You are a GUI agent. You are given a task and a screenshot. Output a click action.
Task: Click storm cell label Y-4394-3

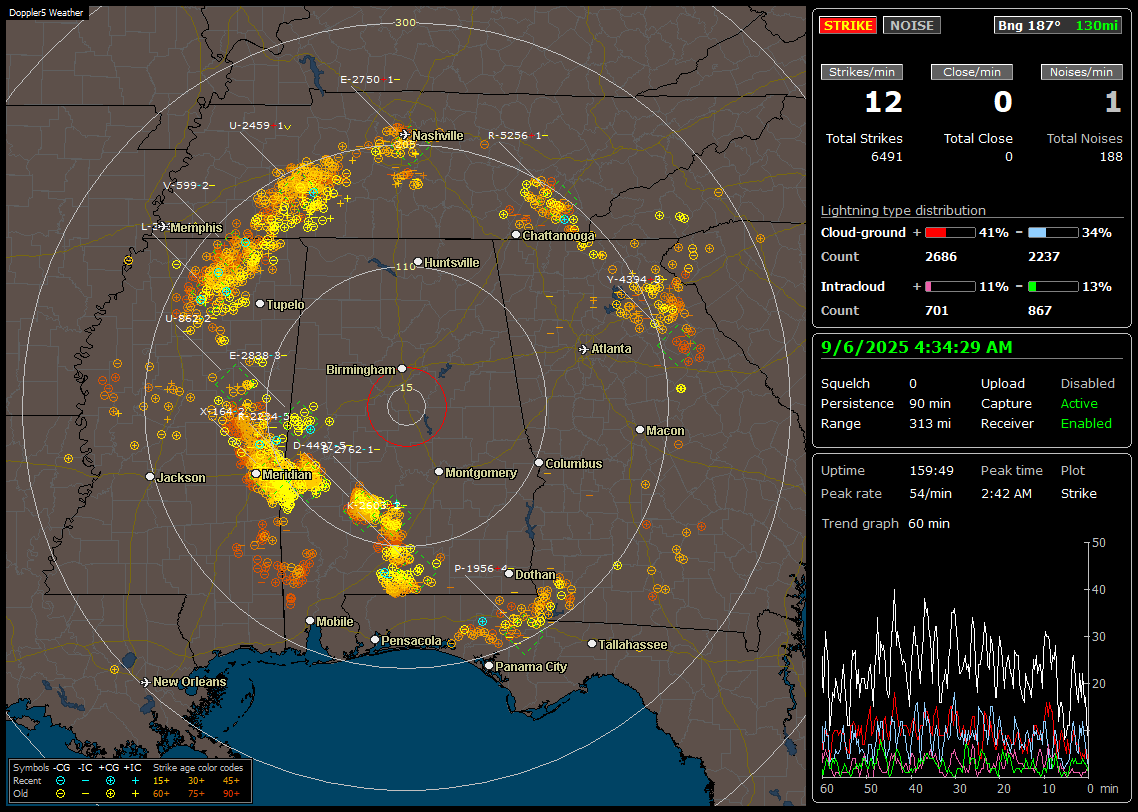coord(634,279)
